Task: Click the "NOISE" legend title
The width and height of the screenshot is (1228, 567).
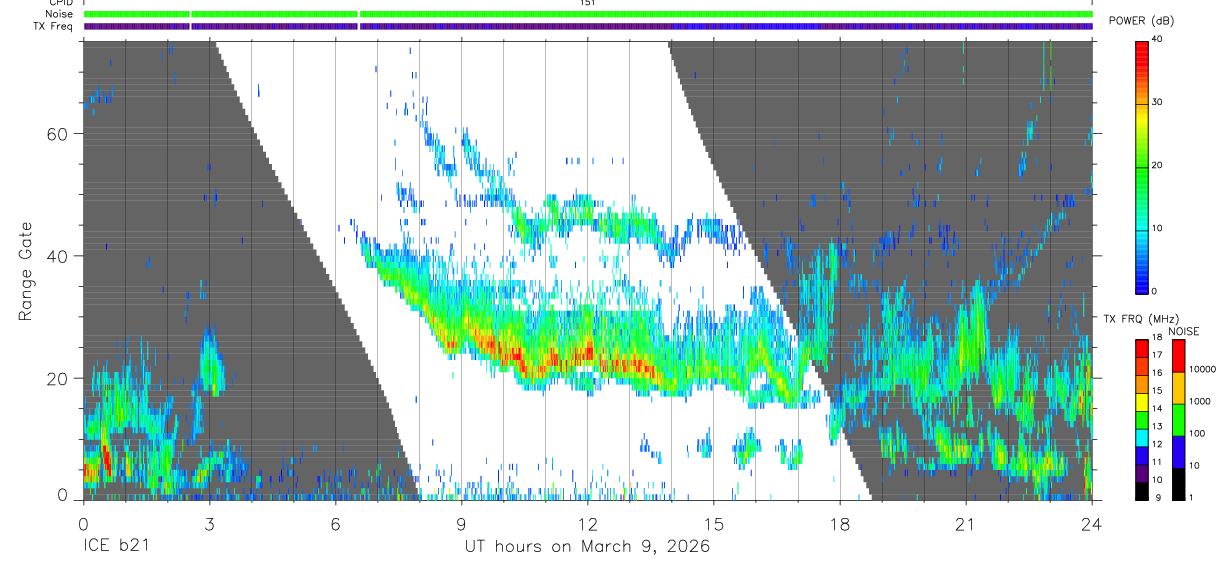Action: 1183,331
